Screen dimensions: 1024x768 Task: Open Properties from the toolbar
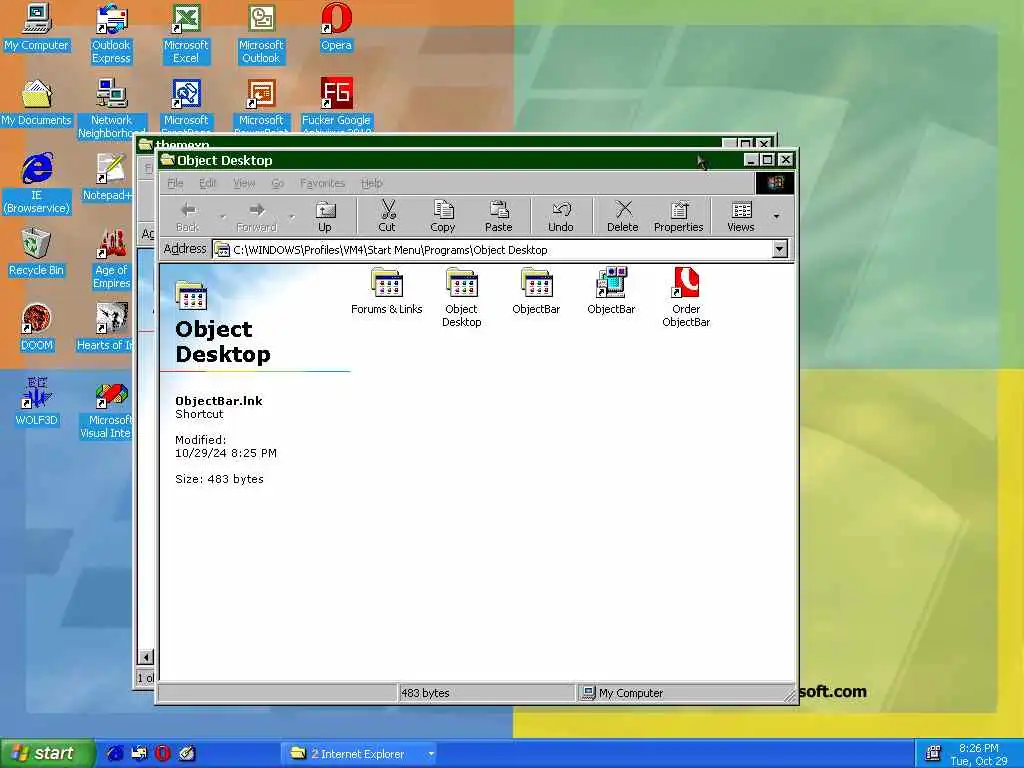679,216
